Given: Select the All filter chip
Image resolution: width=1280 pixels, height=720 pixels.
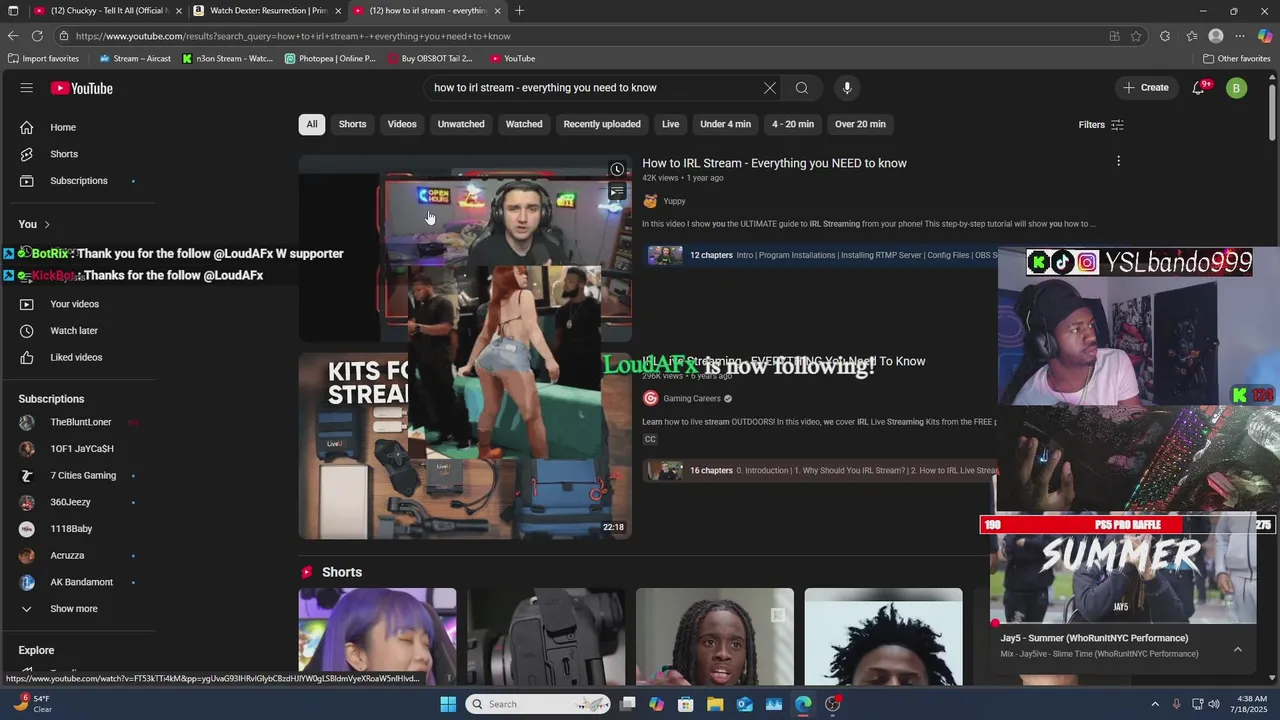Looking at the screenshot, I should pyautogui.click(x=312, y=125).
